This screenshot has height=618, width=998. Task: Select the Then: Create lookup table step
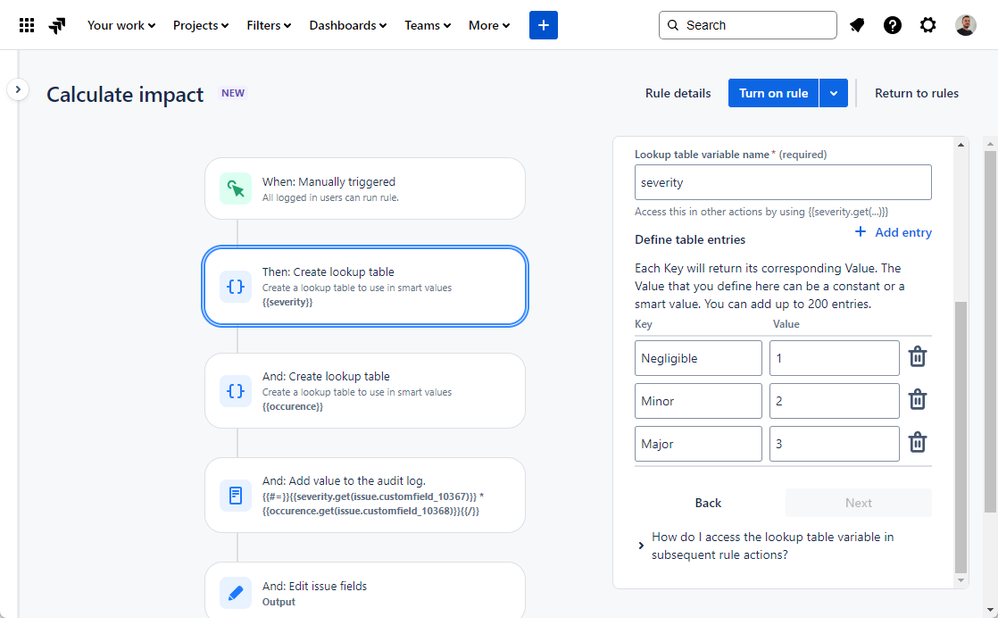pos(365,286)
